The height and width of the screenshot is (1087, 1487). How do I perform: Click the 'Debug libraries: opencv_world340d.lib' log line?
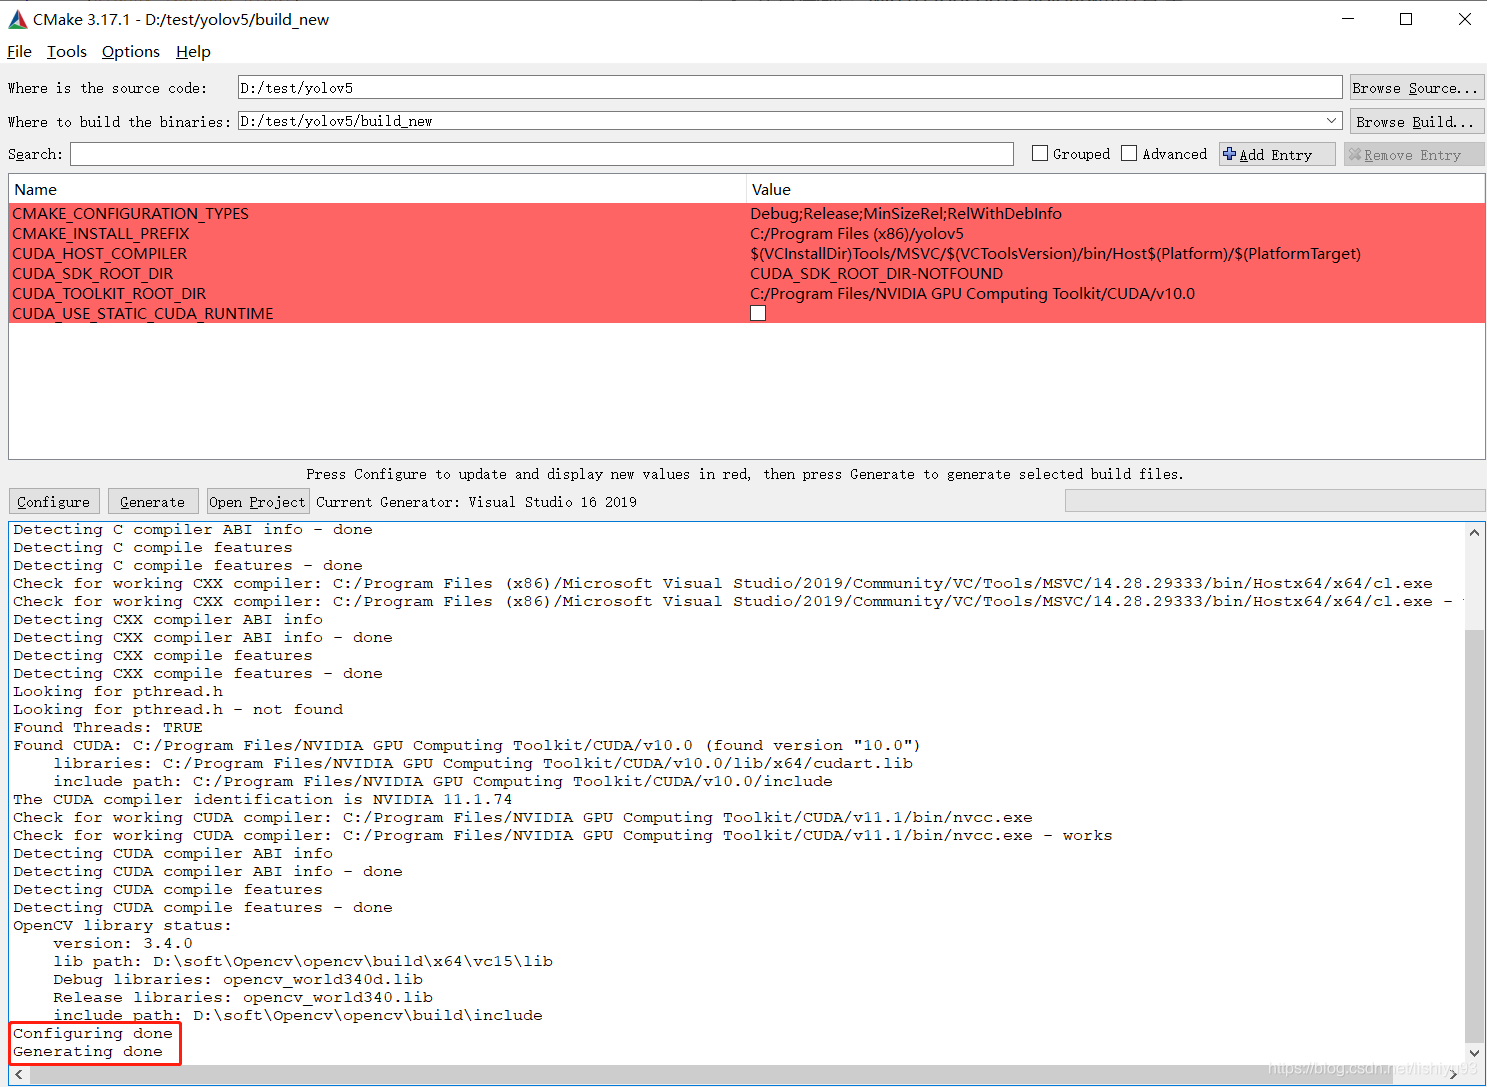point(238,979)
